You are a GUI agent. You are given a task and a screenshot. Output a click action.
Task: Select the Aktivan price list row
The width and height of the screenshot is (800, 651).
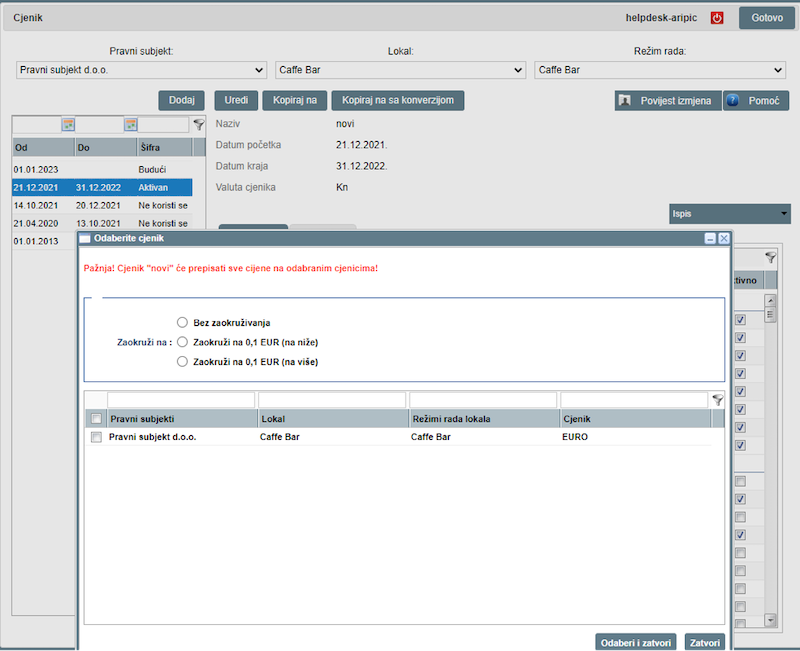point(101,187)
